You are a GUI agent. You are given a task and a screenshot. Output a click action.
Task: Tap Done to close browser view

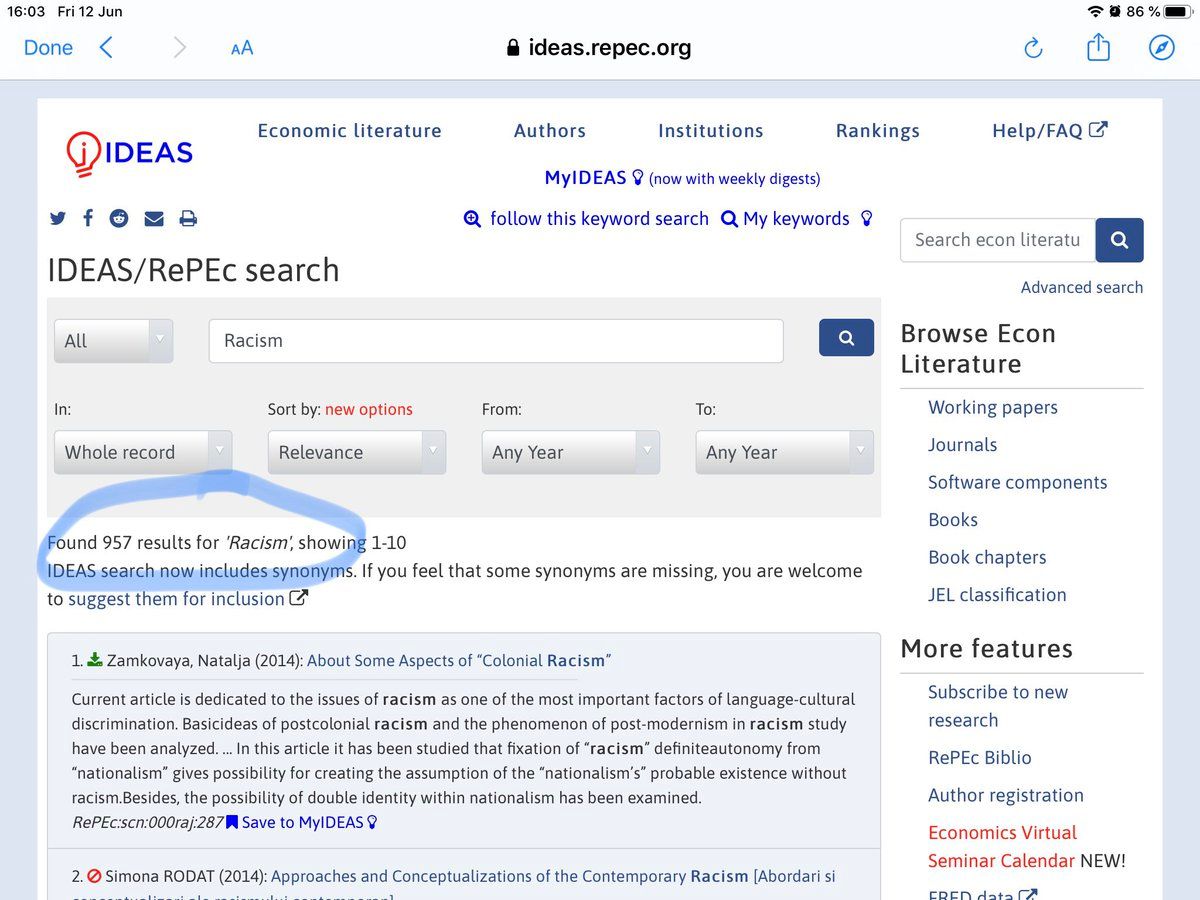(x=48, y=47)
